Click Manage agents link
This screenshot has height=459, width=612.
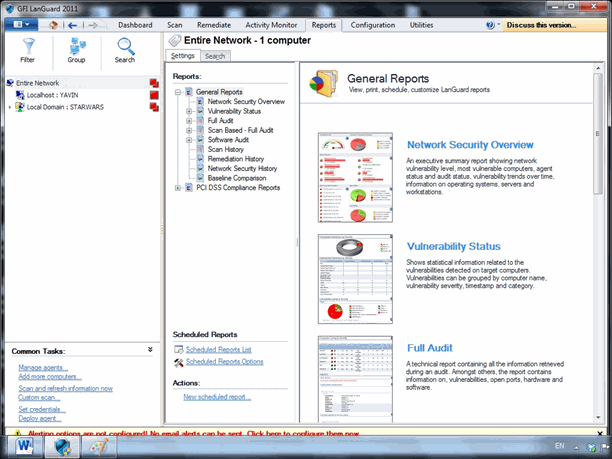click(43, 368)
